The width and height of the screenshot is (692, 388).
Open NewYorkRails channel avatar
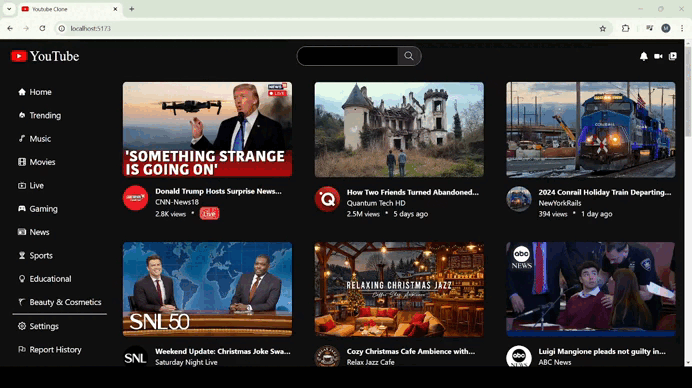[519, 199]
